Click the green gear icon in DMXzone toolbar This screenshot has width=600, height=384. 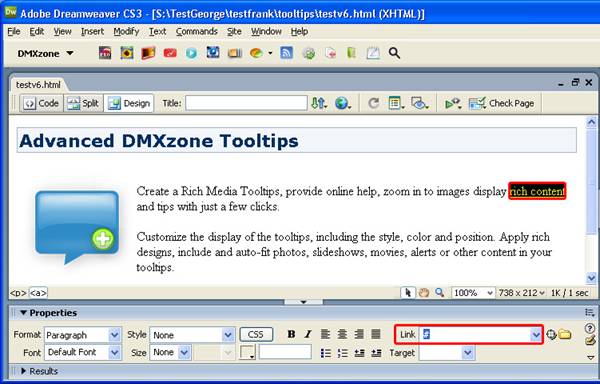308,53
